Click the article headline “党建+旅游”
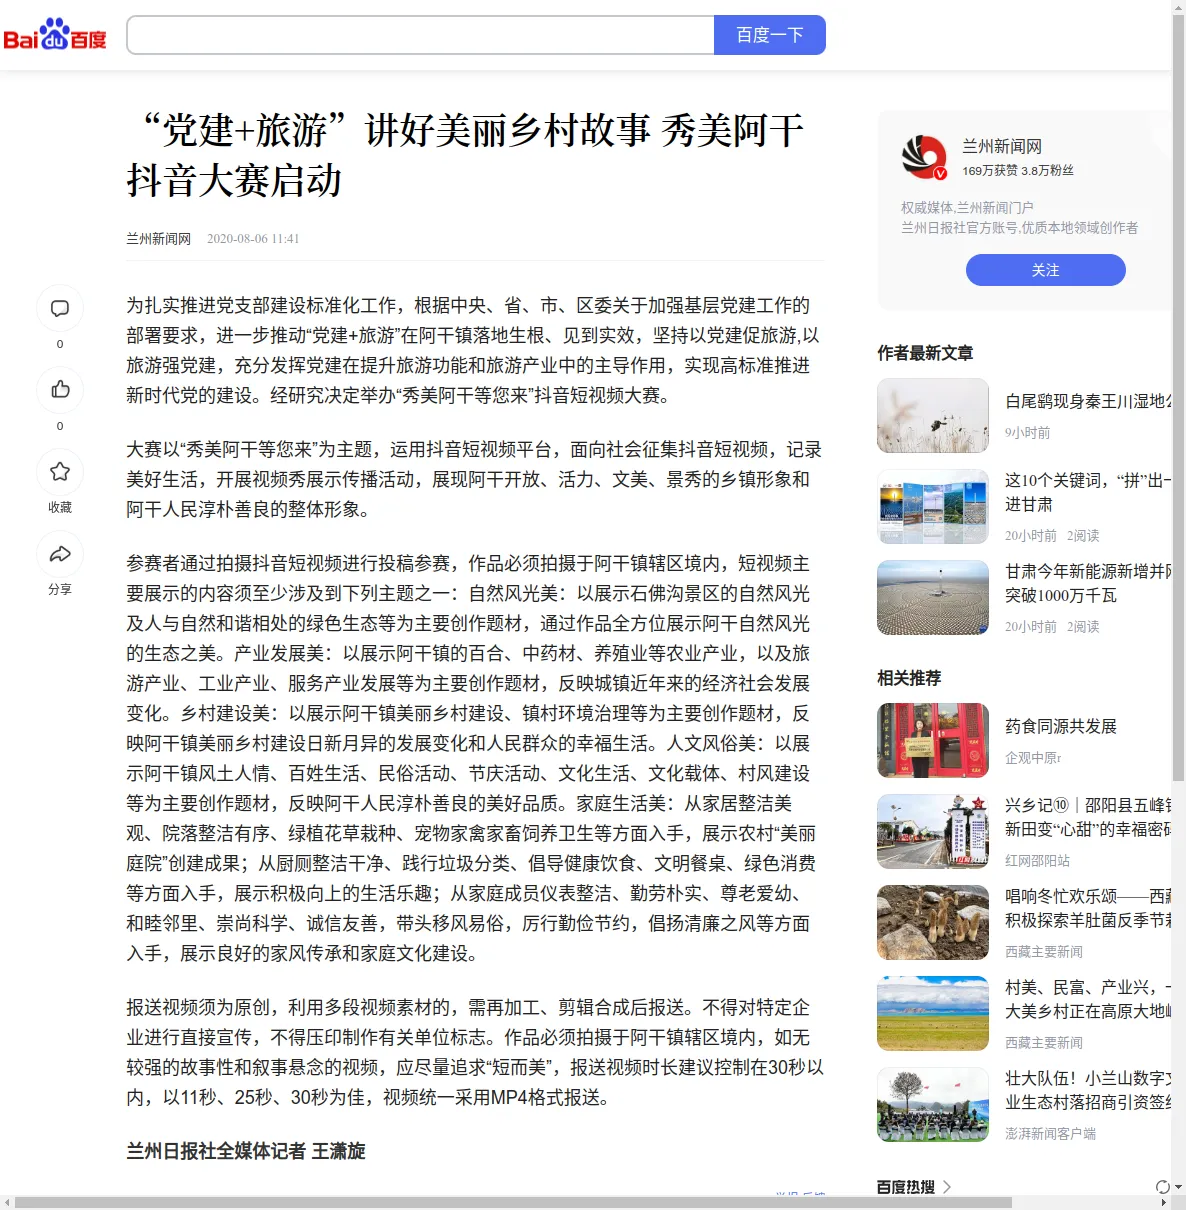This screenshot has height=1210, width=1186. (x=466, y=155)
